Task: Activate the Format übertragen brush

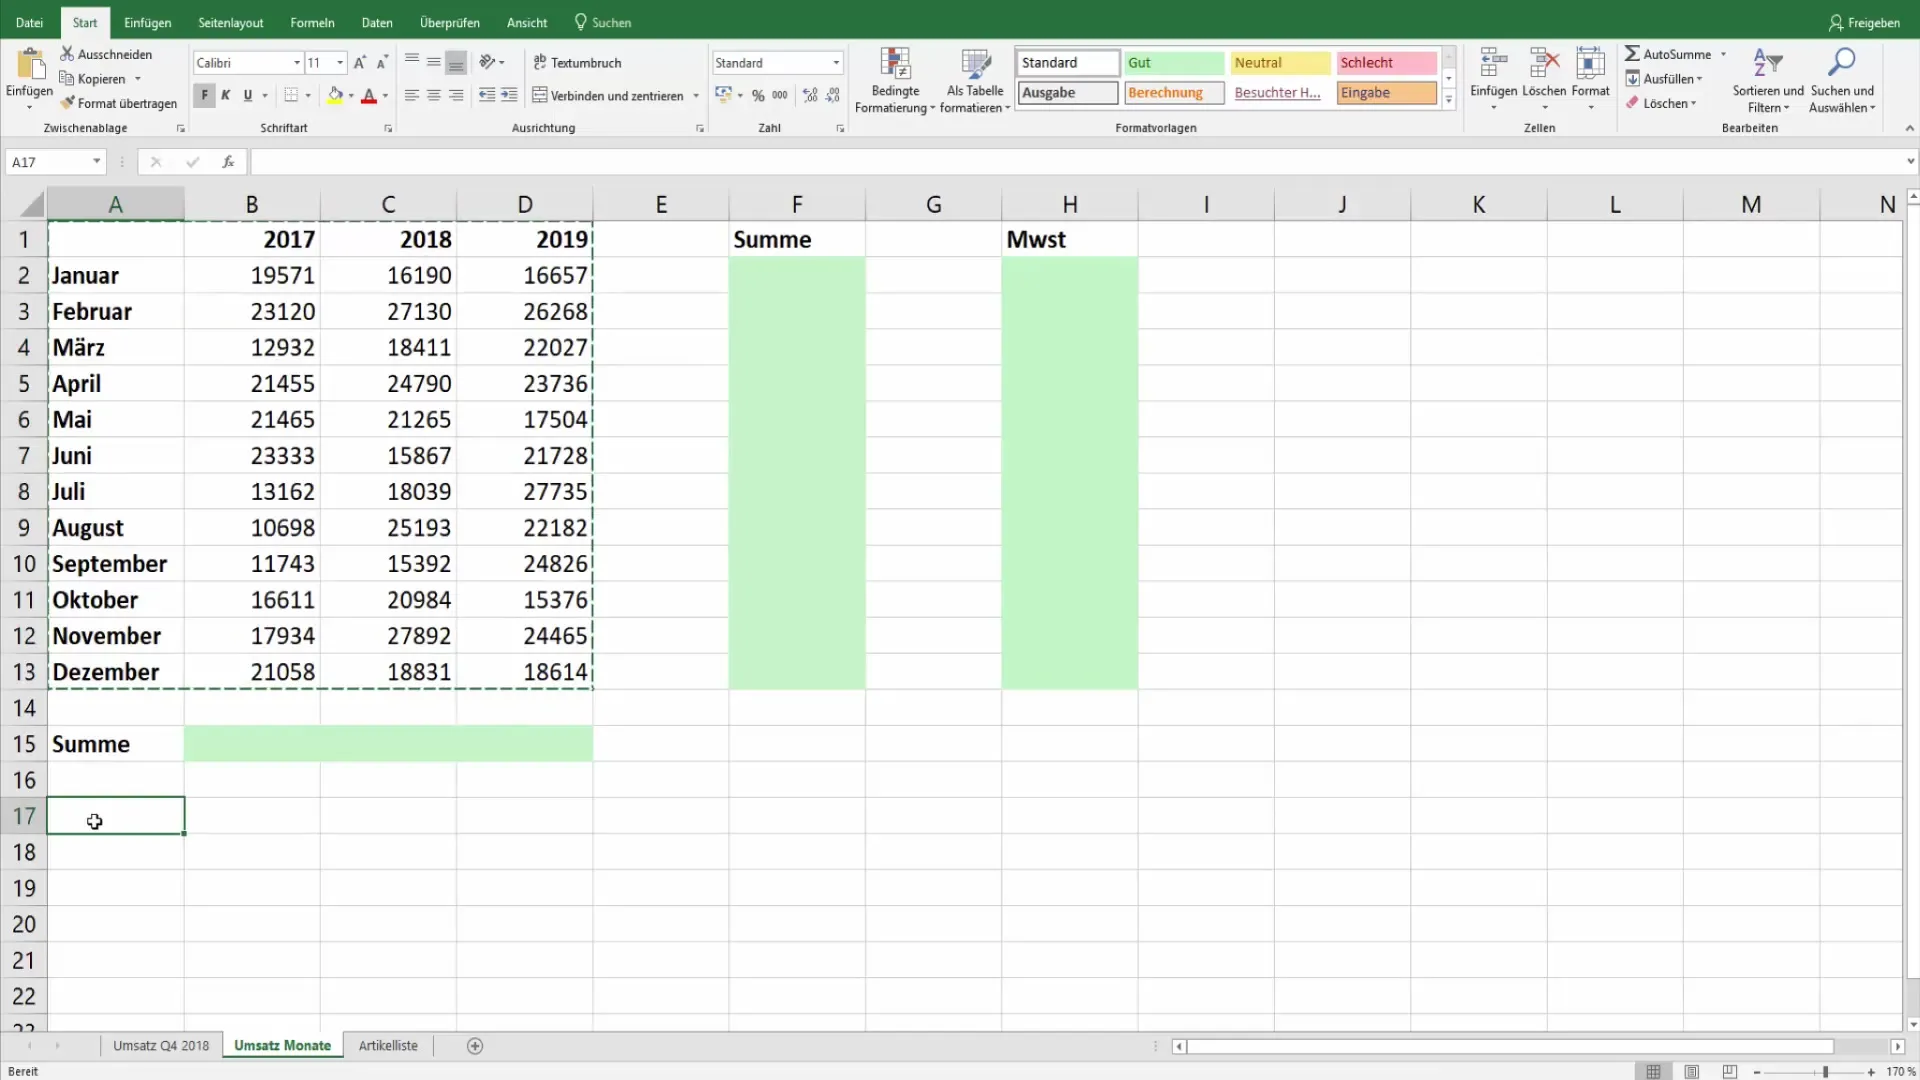Action: (x=118, y=103)
